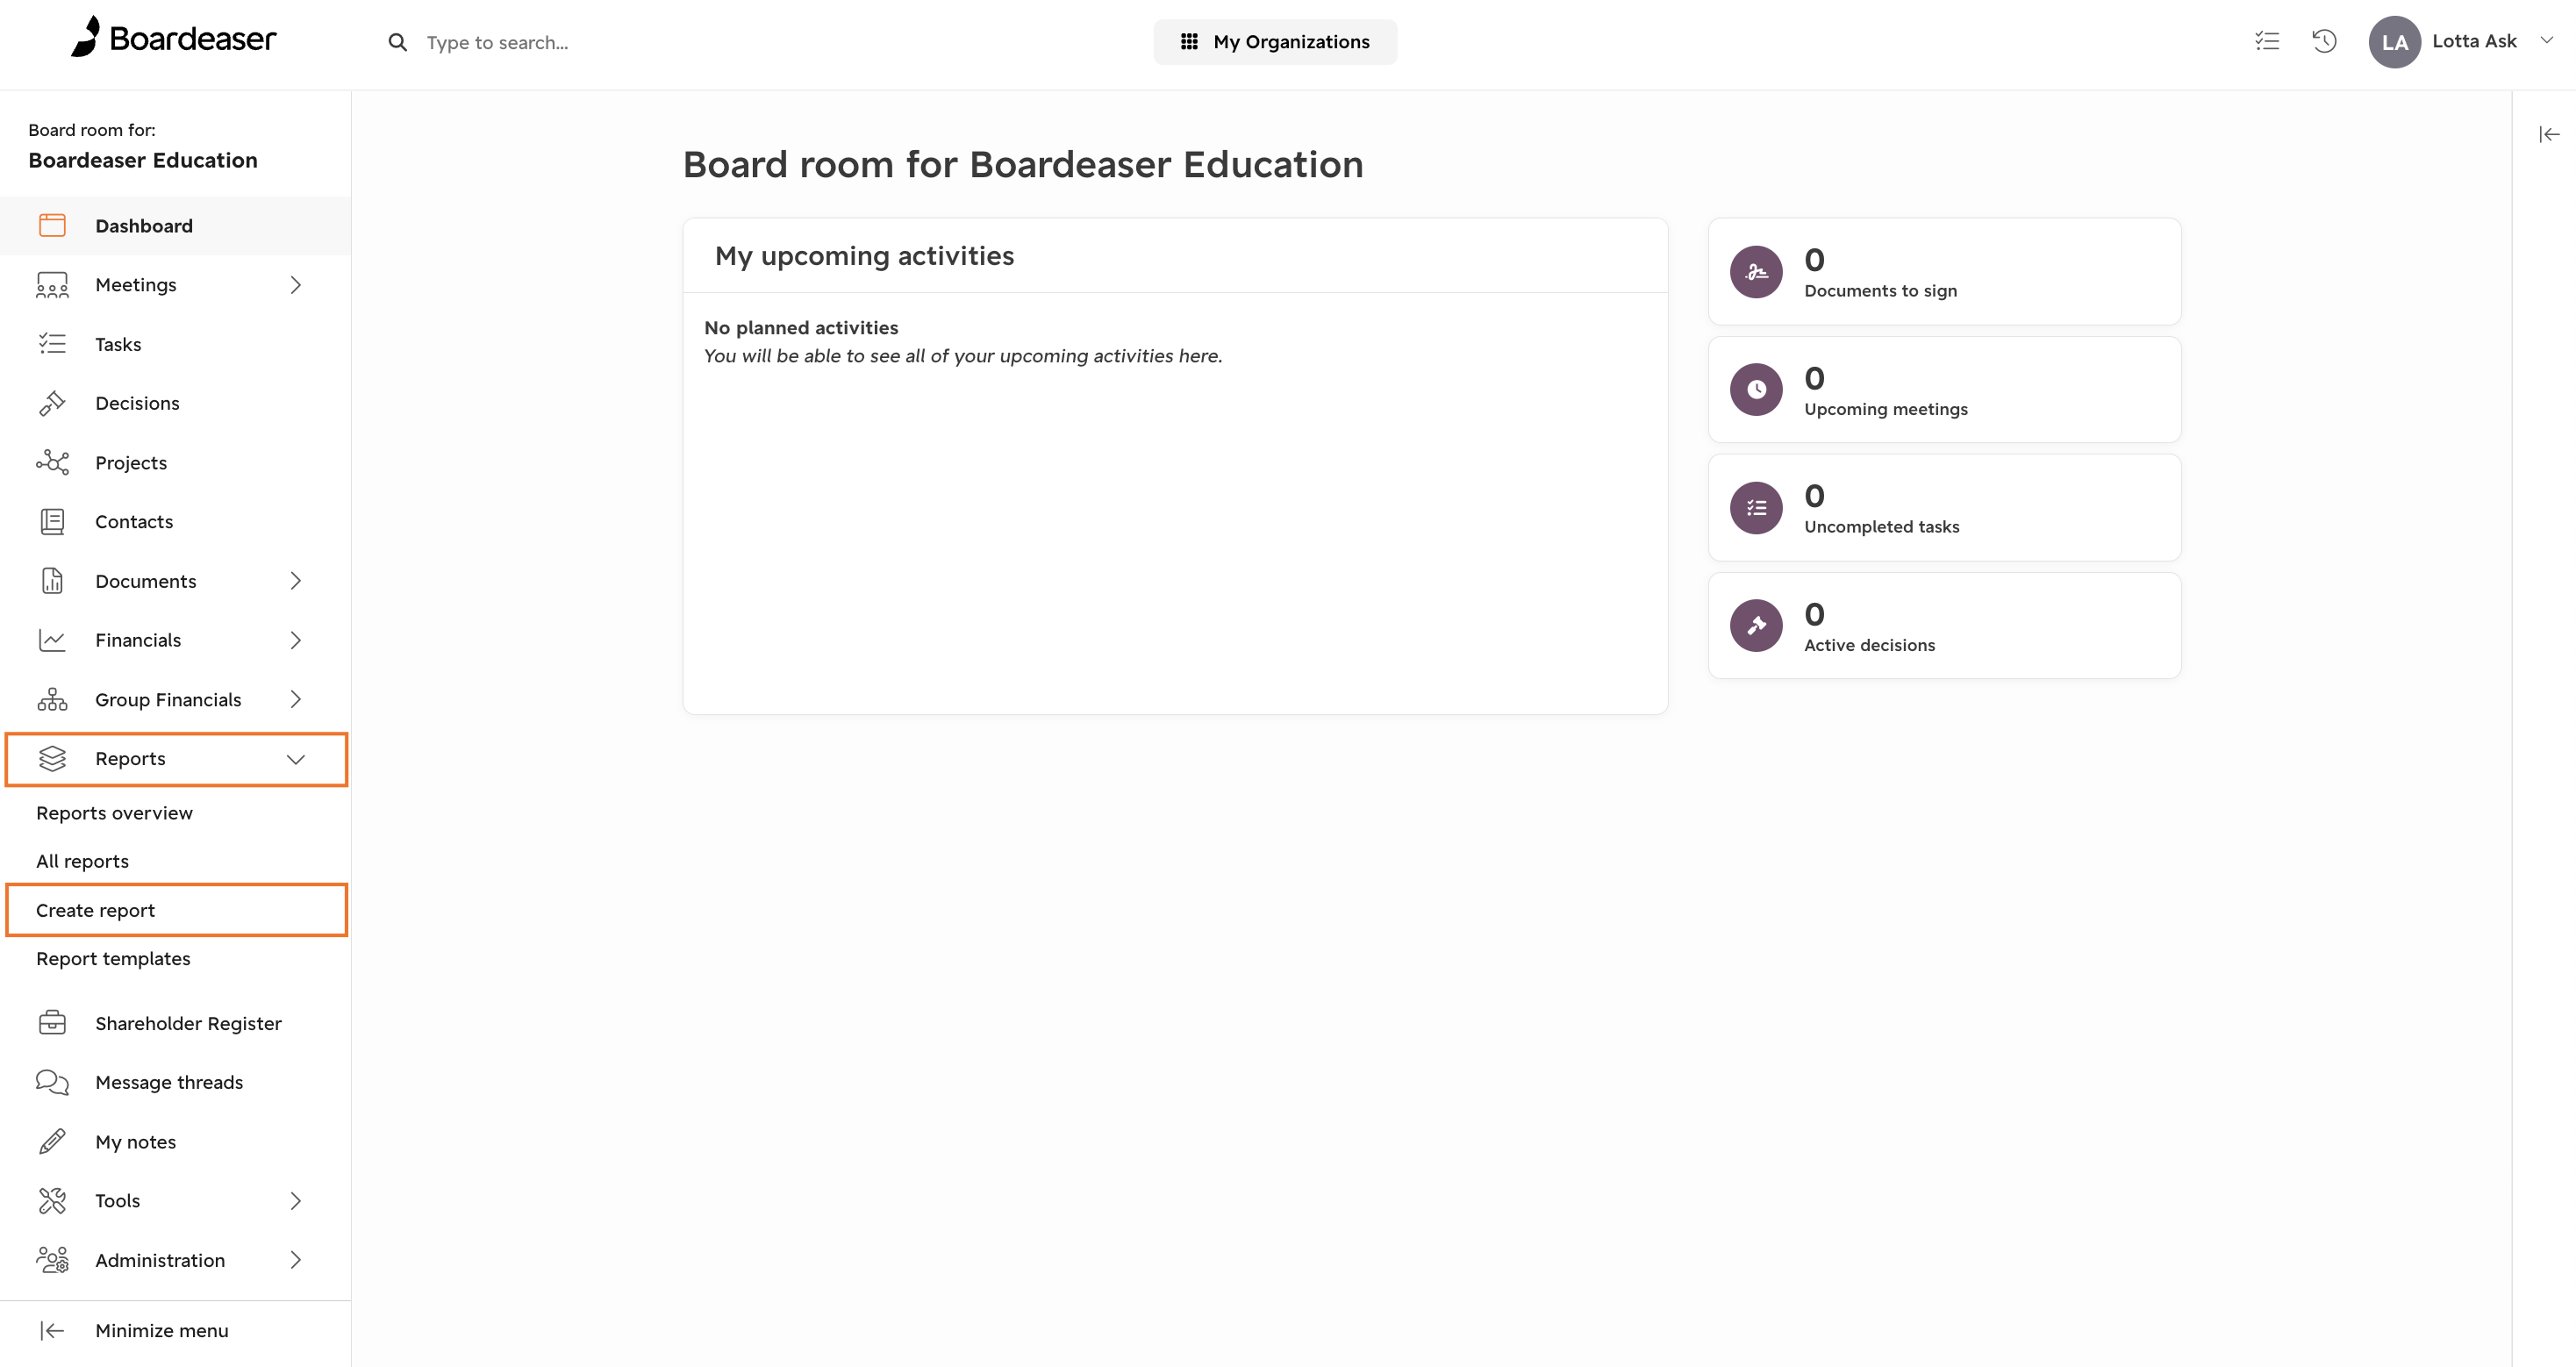Open the Uncompleted tasks card
Viewport: 2576px width, 1367px height.
tap(1944, 508)
